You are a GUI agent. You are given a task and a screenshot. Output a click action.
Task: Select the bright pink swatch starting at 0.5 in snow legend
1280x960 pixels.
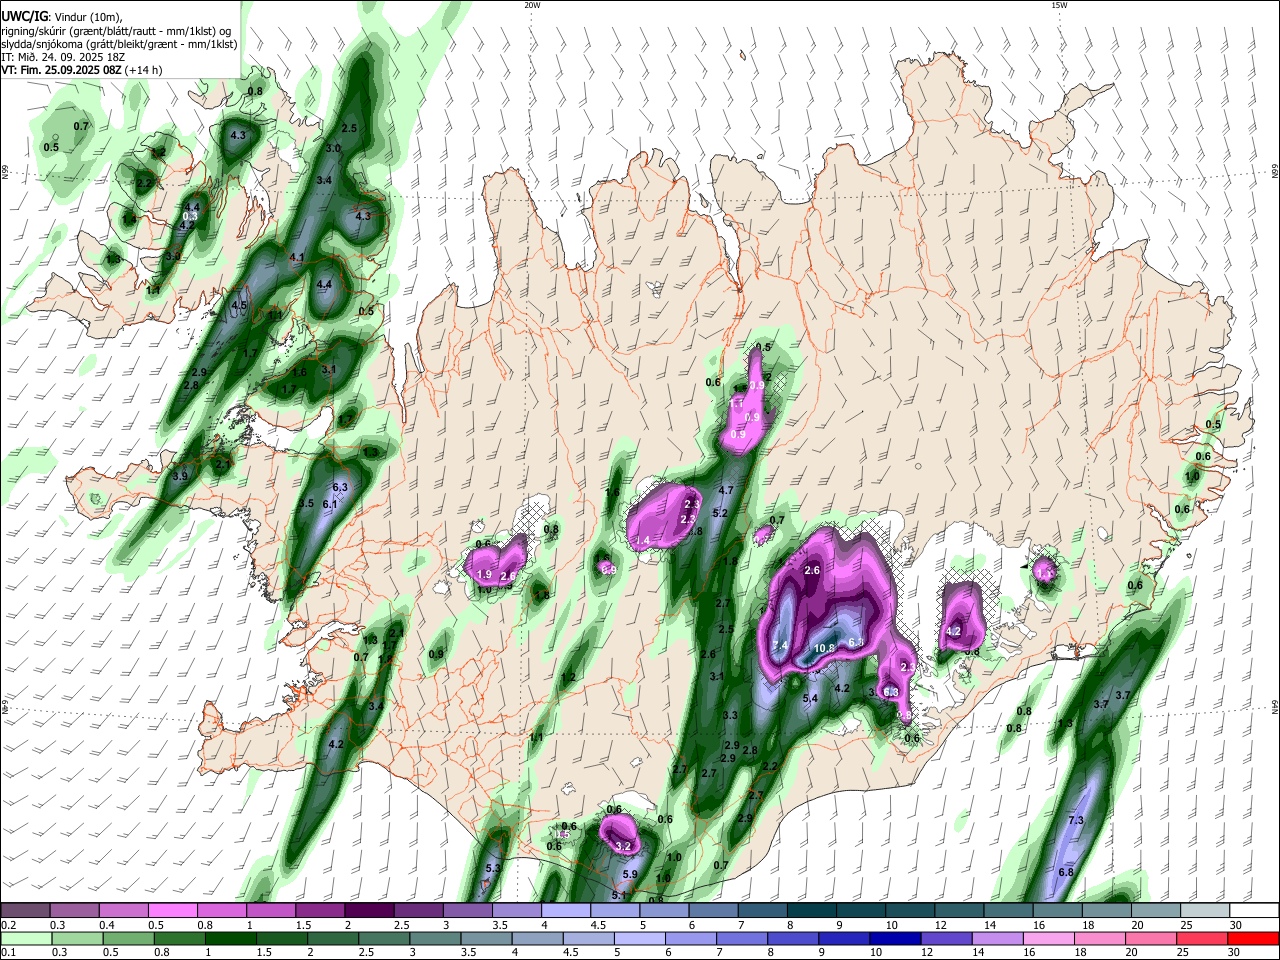click(x=172, y=911)
